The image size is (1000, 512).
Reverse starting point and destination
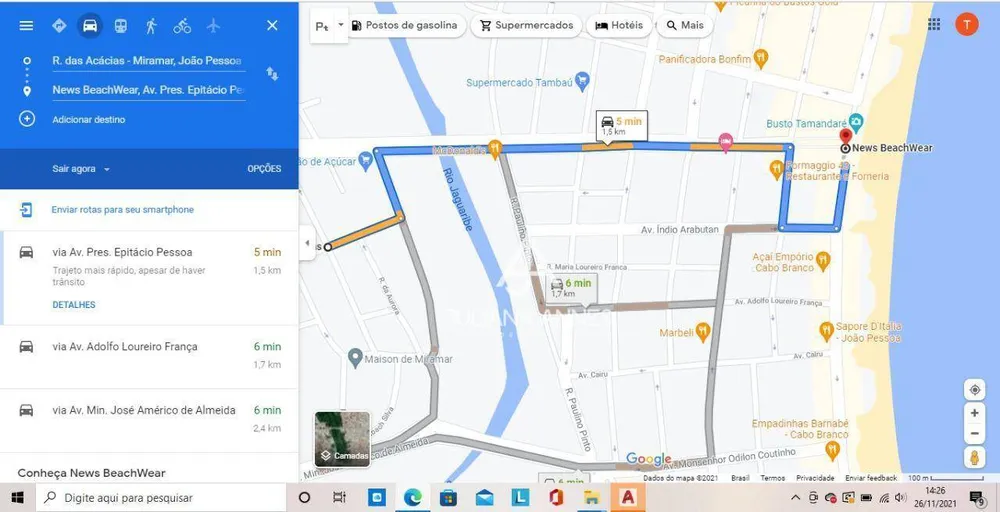pyautogui.click(x=272, y=74)
